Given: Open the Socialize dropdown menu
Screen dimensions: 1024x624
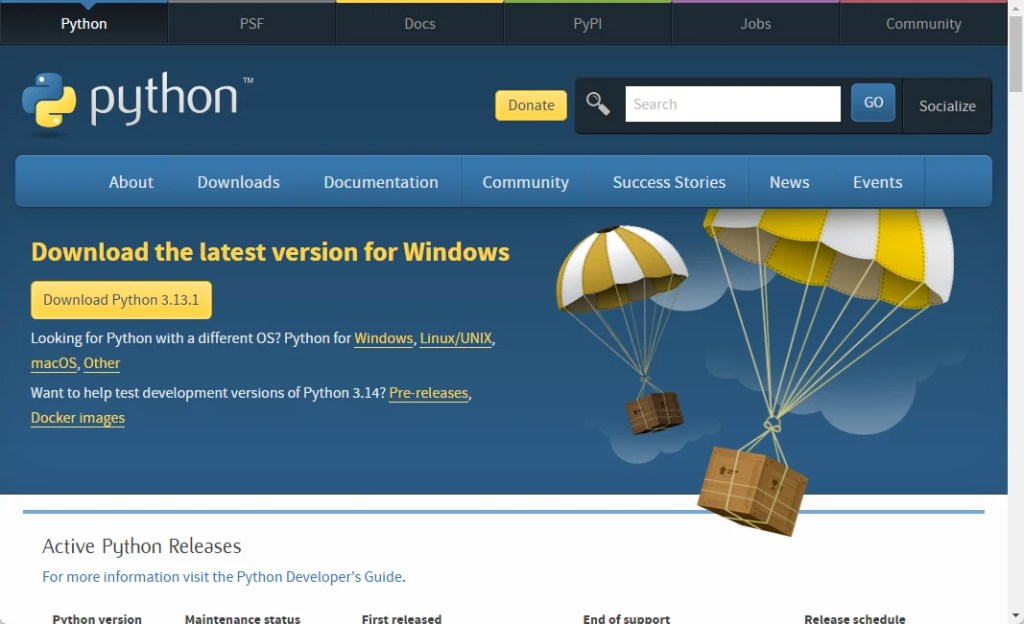Looking at the screenshot, I should click(947, 106).
